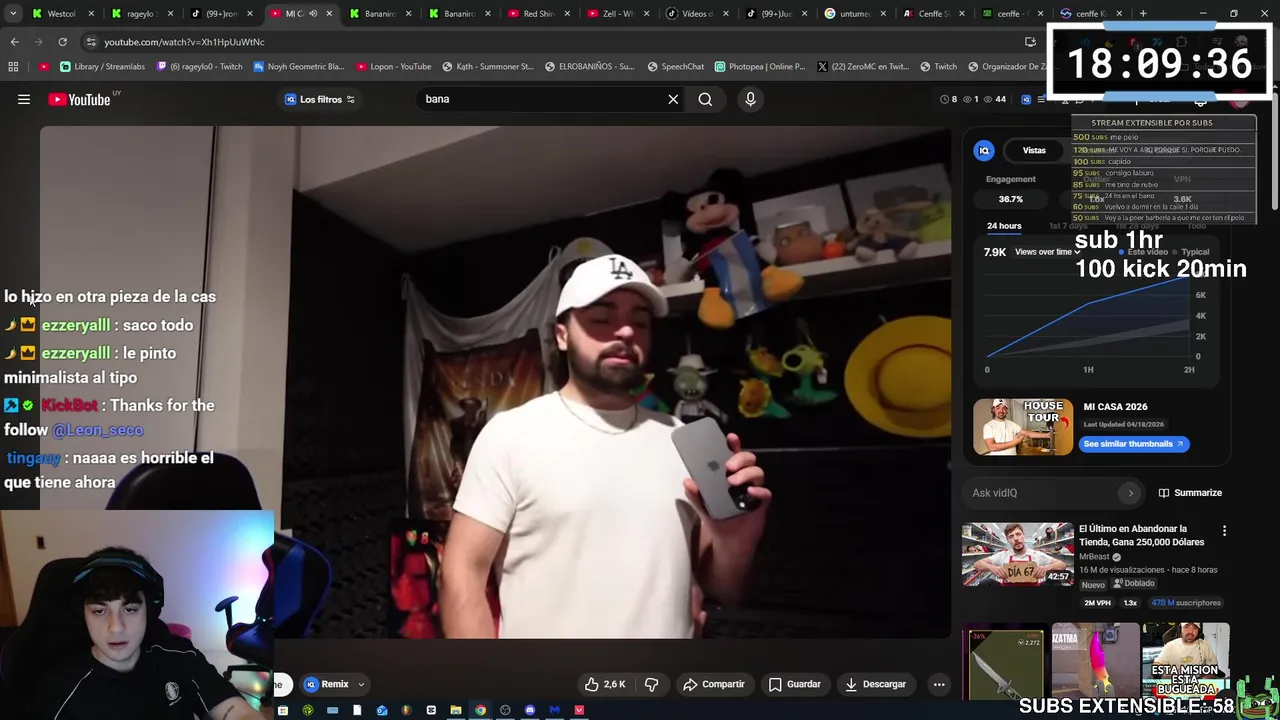Click tingauy username in chat overlay

click(x=33, y=458)
